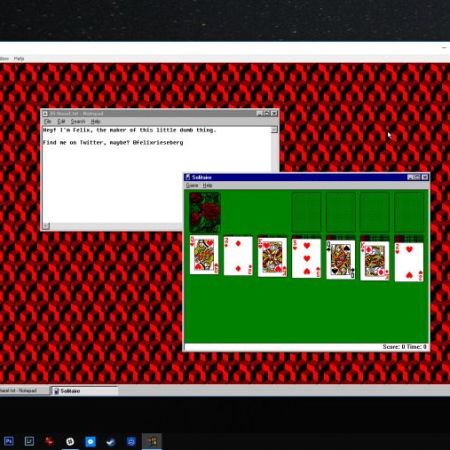450x450 pixels.
Task: Click the 'Score: 0 Time: 0' status text
Action: point(404,347)
